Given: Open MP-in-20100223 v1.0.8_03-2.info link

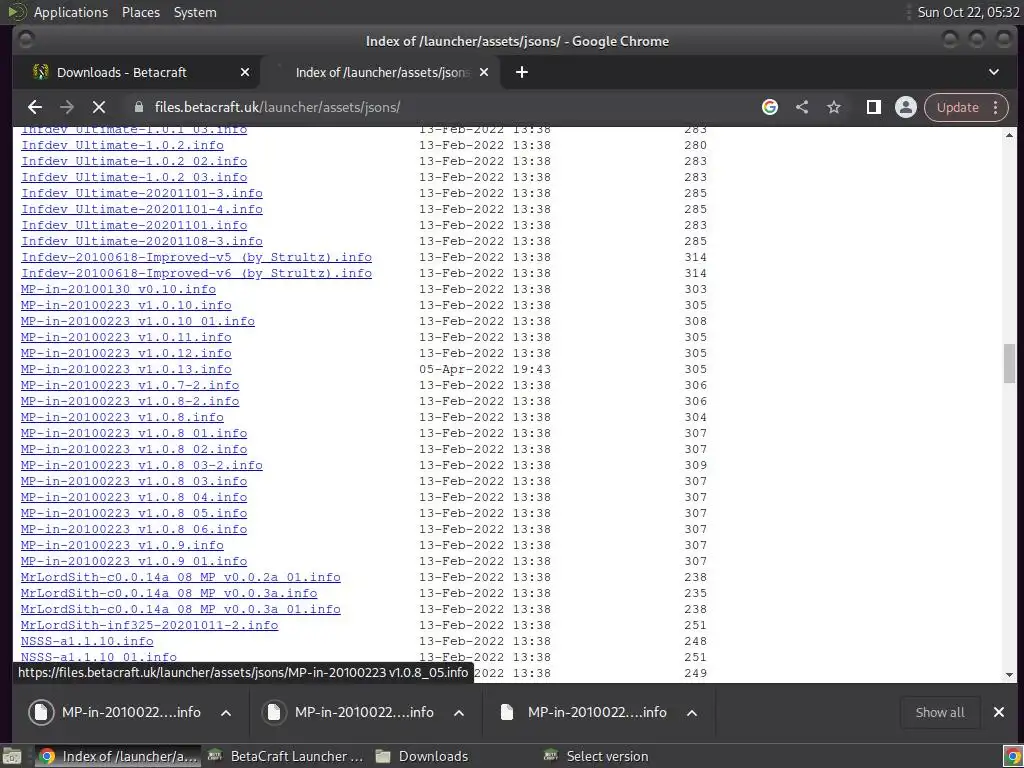Looking at the screenshot, I should 142,465.
